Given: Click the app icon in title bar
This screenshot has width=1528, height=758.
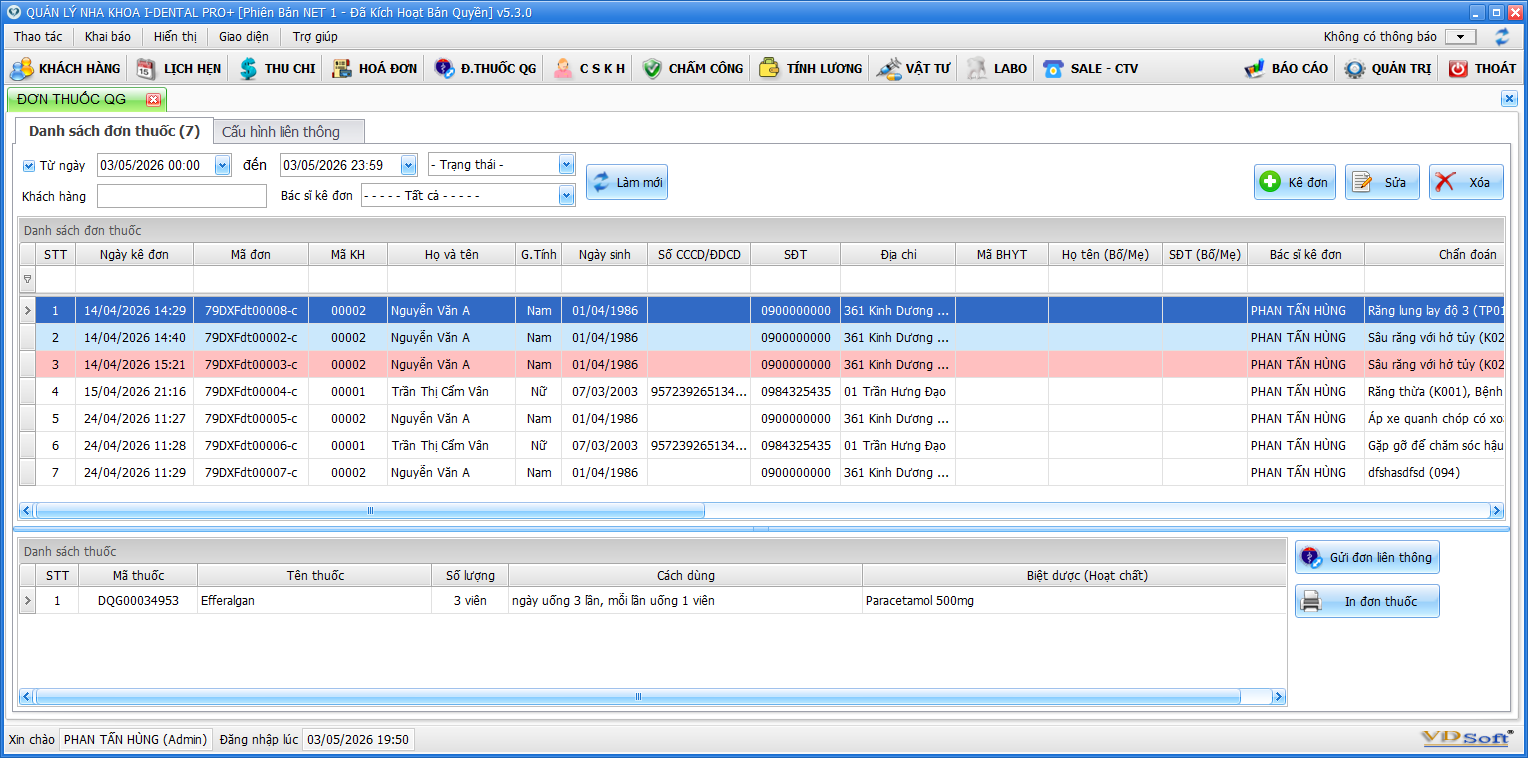Looking at the screenshot, I should pos(13,12).
